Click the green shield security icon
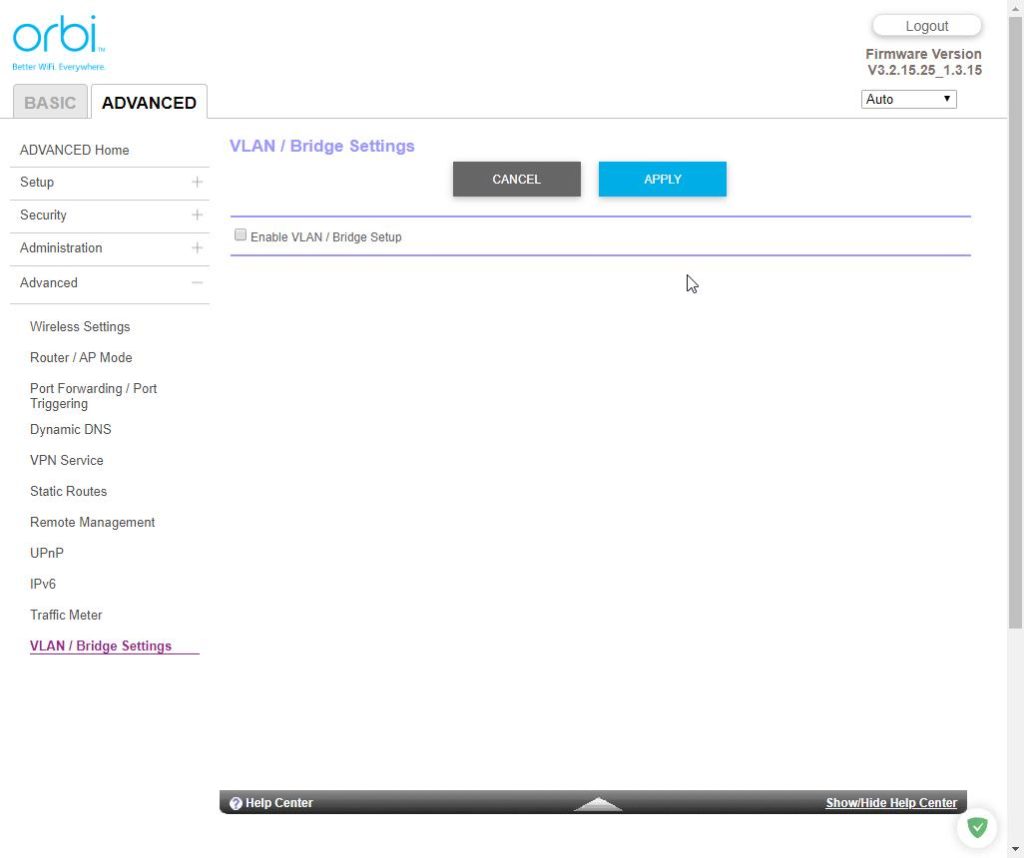Screen dimensions: 1024x858 click(977, 827)
